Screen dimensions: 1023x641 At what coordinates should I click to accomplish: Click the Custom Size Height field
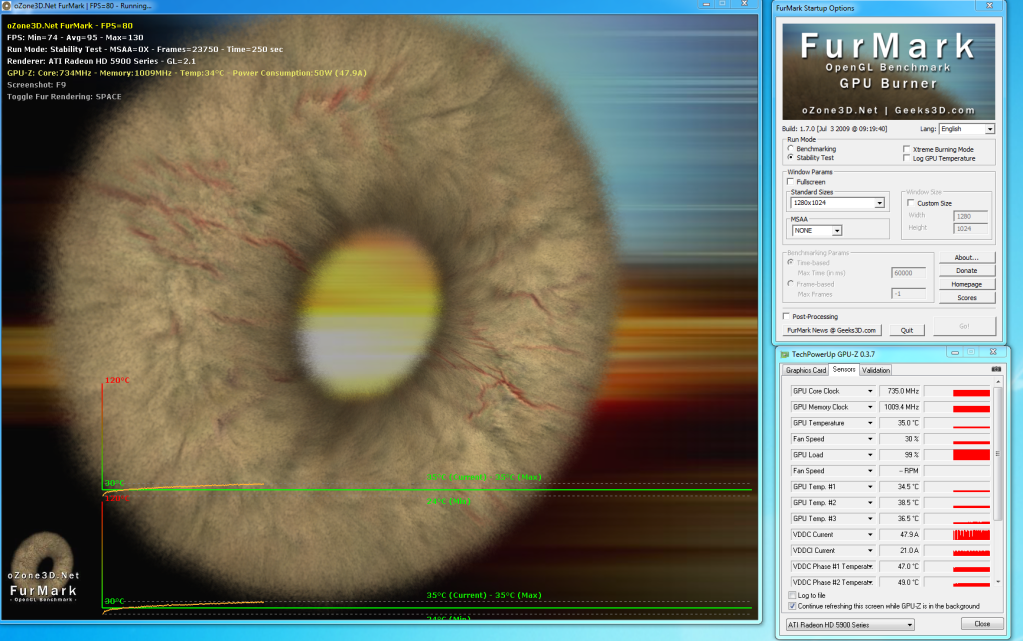click(x=971, y=228)
